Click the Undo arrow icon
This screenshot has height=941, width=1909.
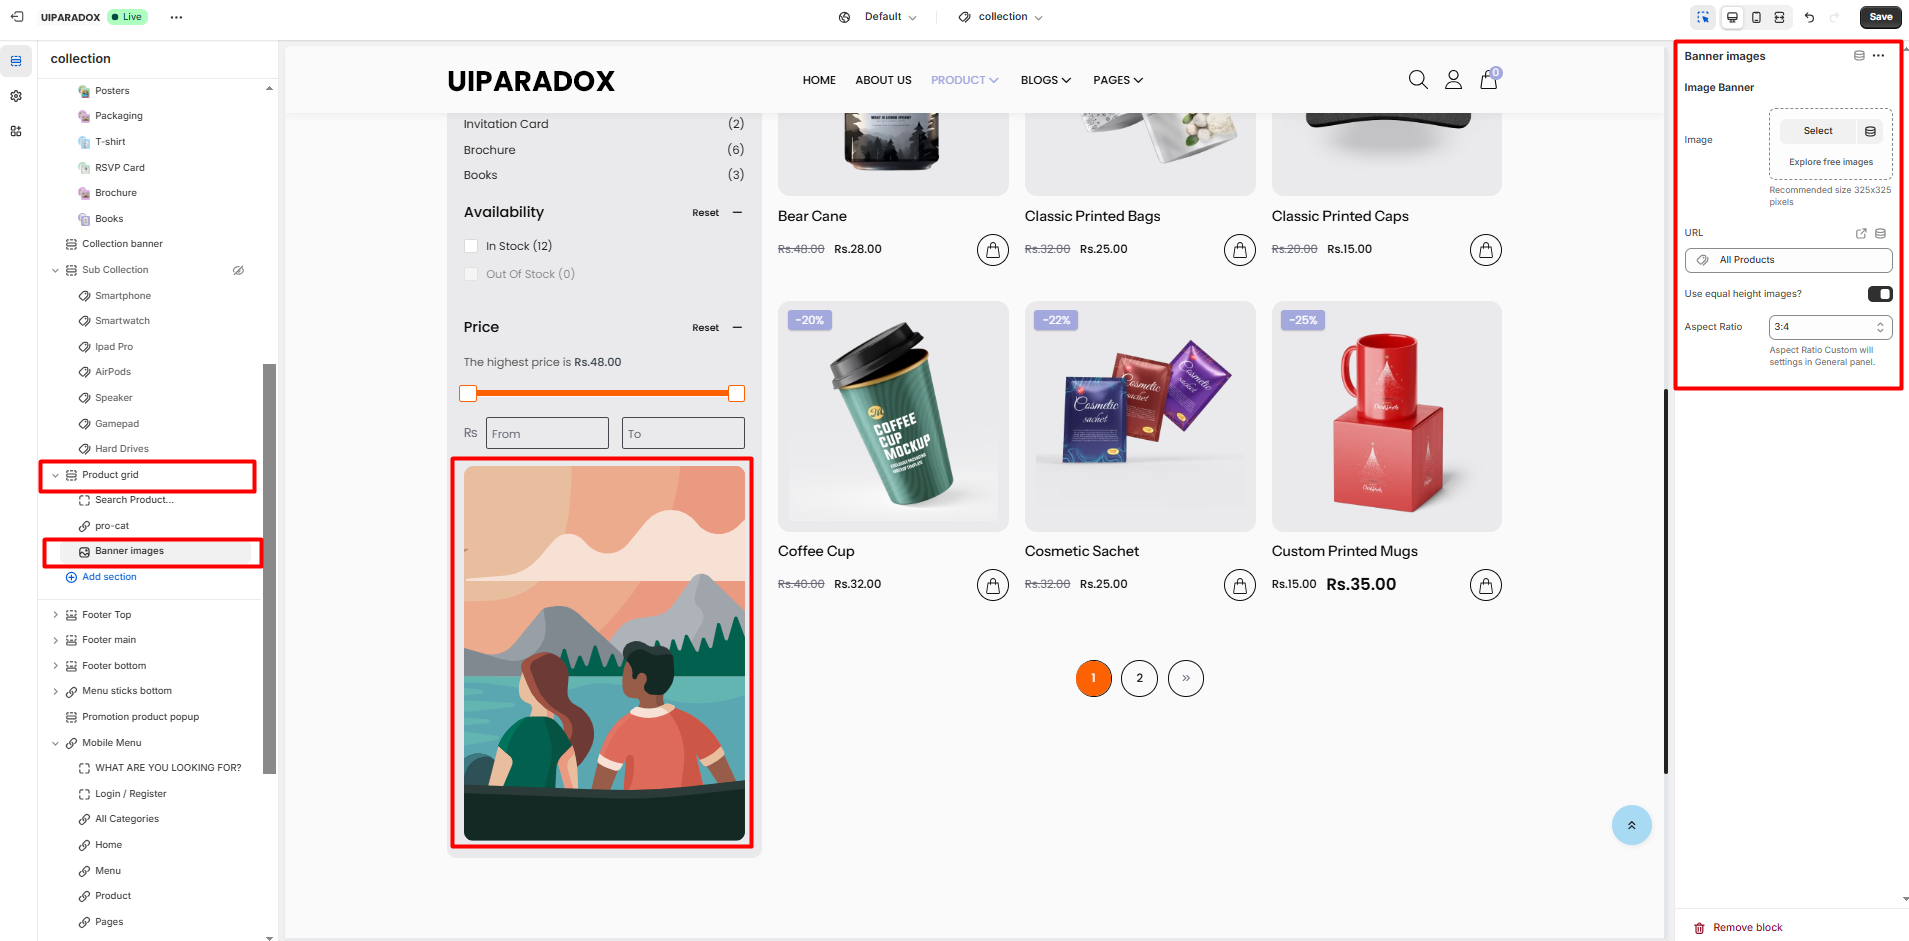(x=1809, y=17)
